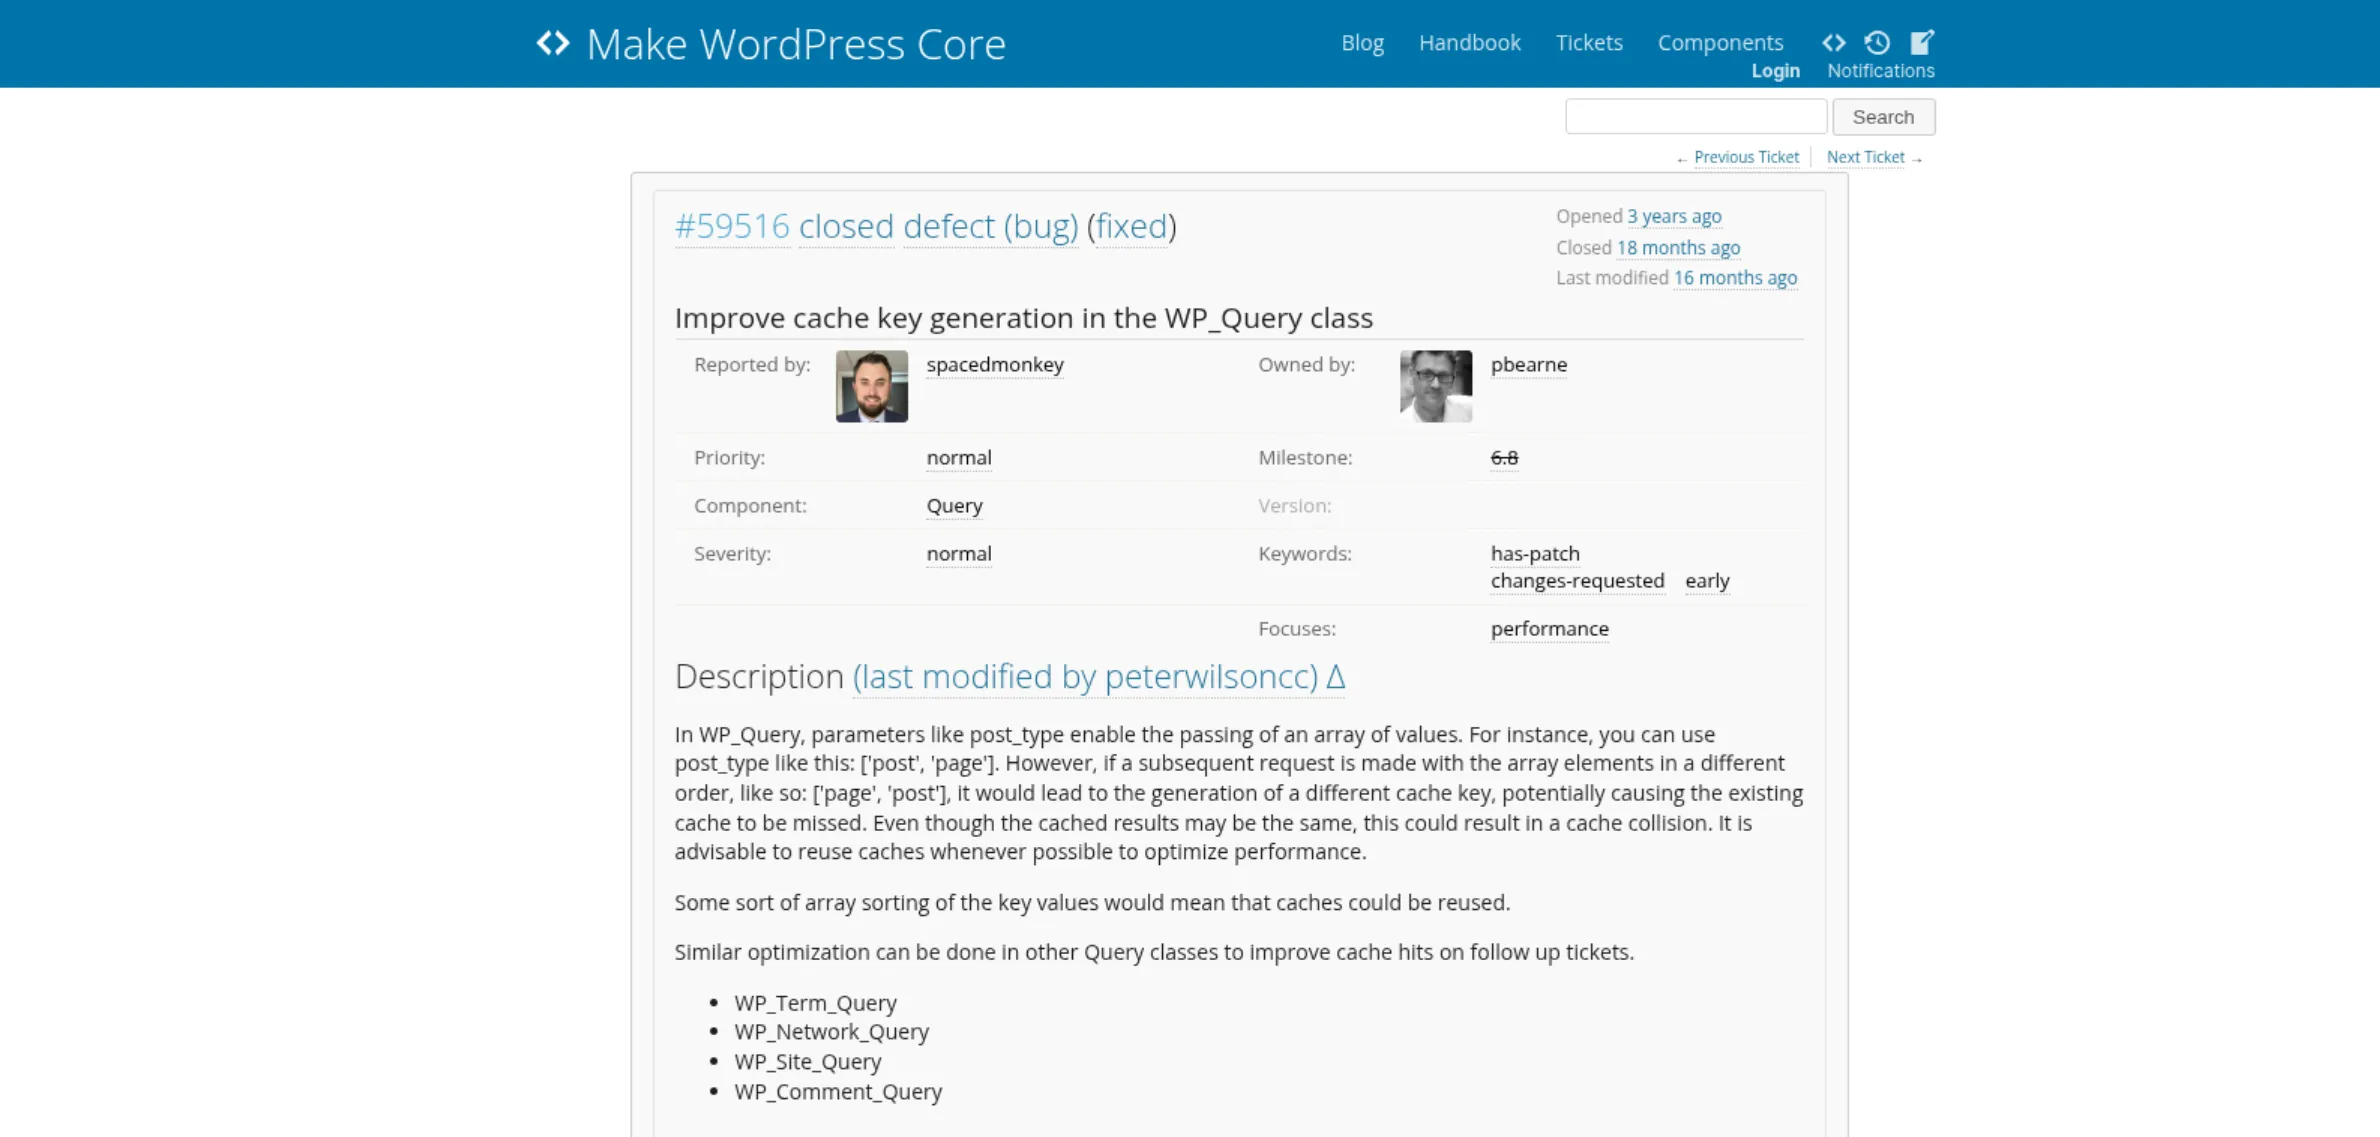Screen dimensions: 2380x1137
Task: Open the Handbook menu item
Action: pyautogui.click(x=1469, y=43)
